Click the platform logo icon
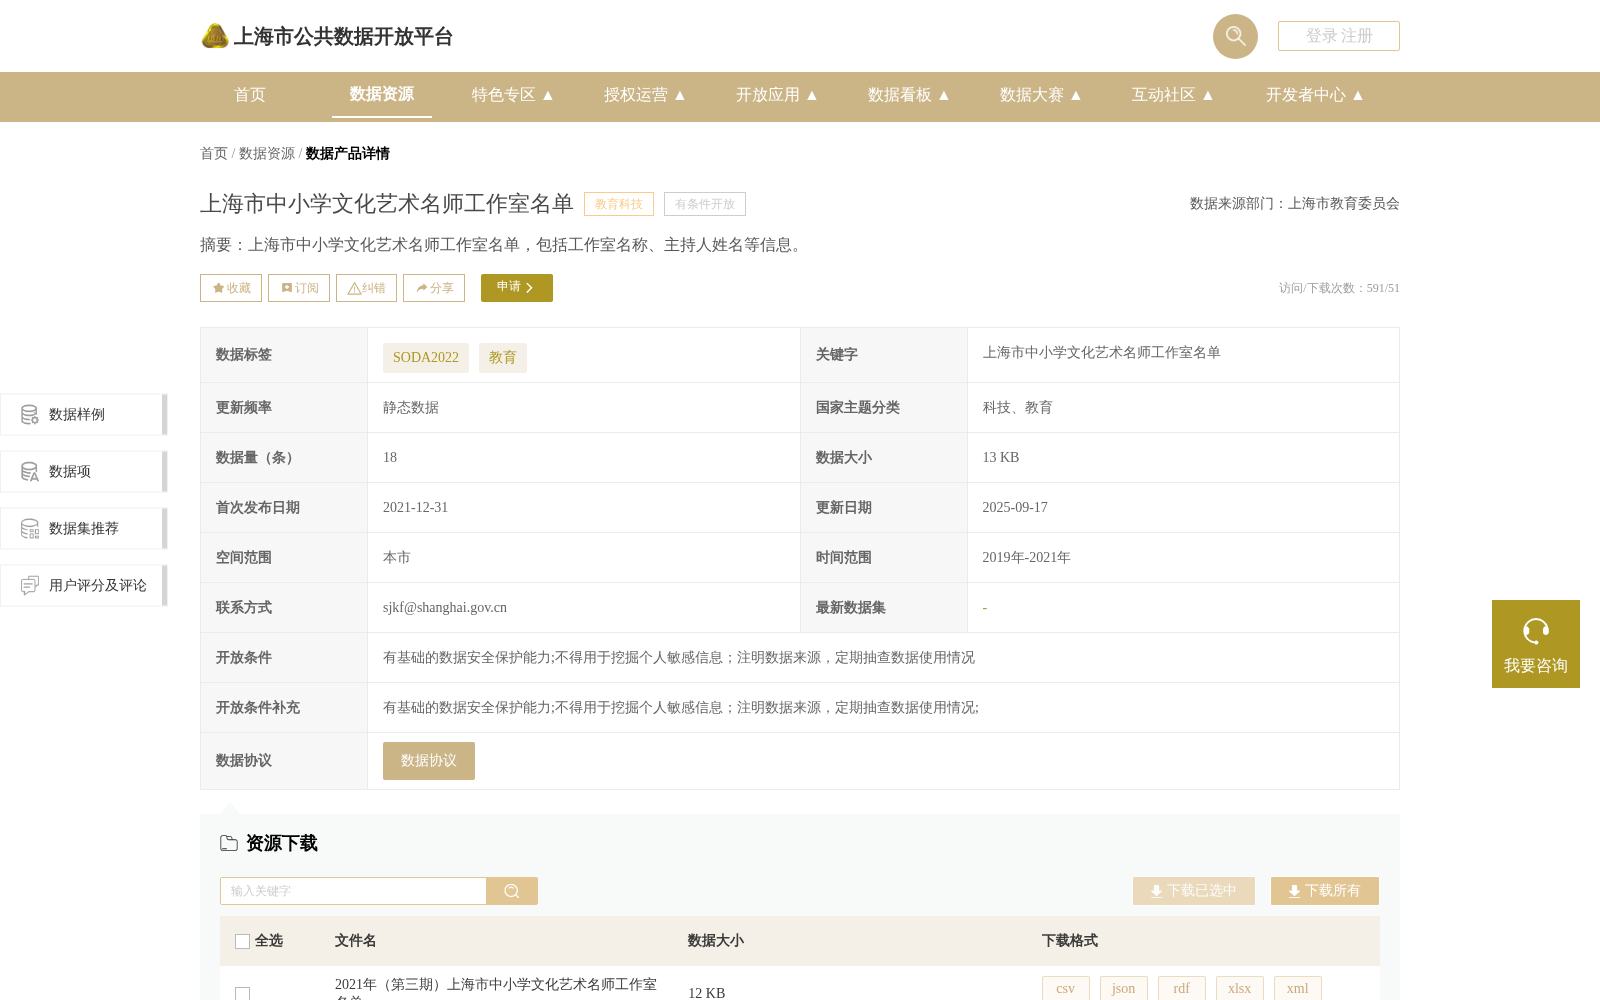This screenshot has width=1600, height=1000. (215, 36)
